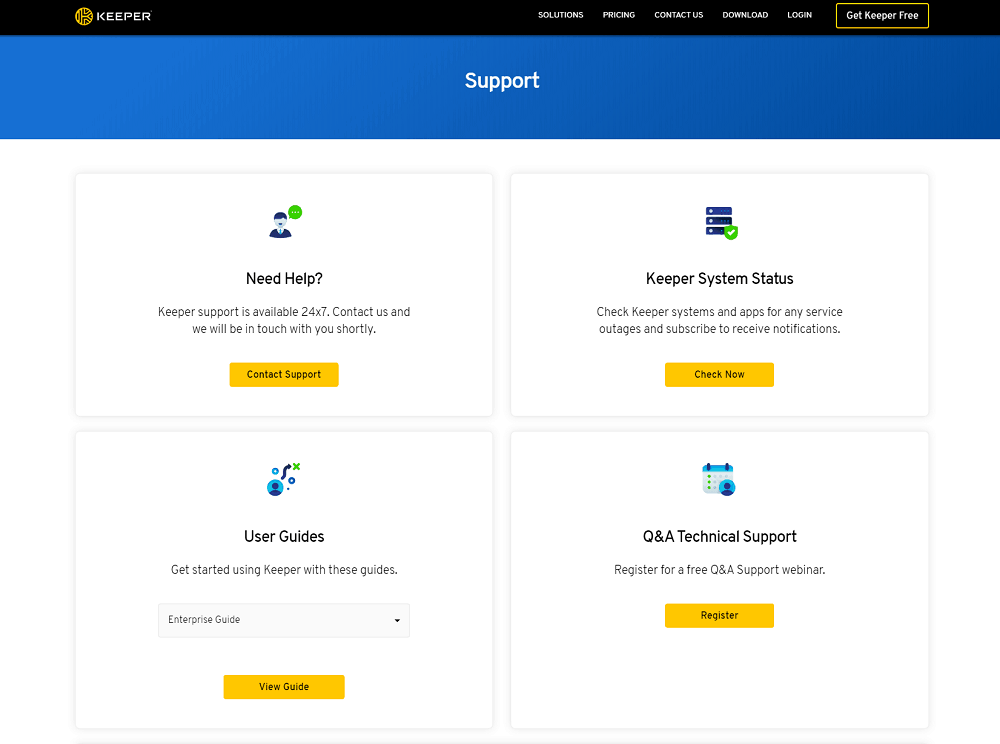Image resolution: width=1000 pixels, height=744 pixels.
Task: Open the Solutions menu
Action: tap(561, 15)
